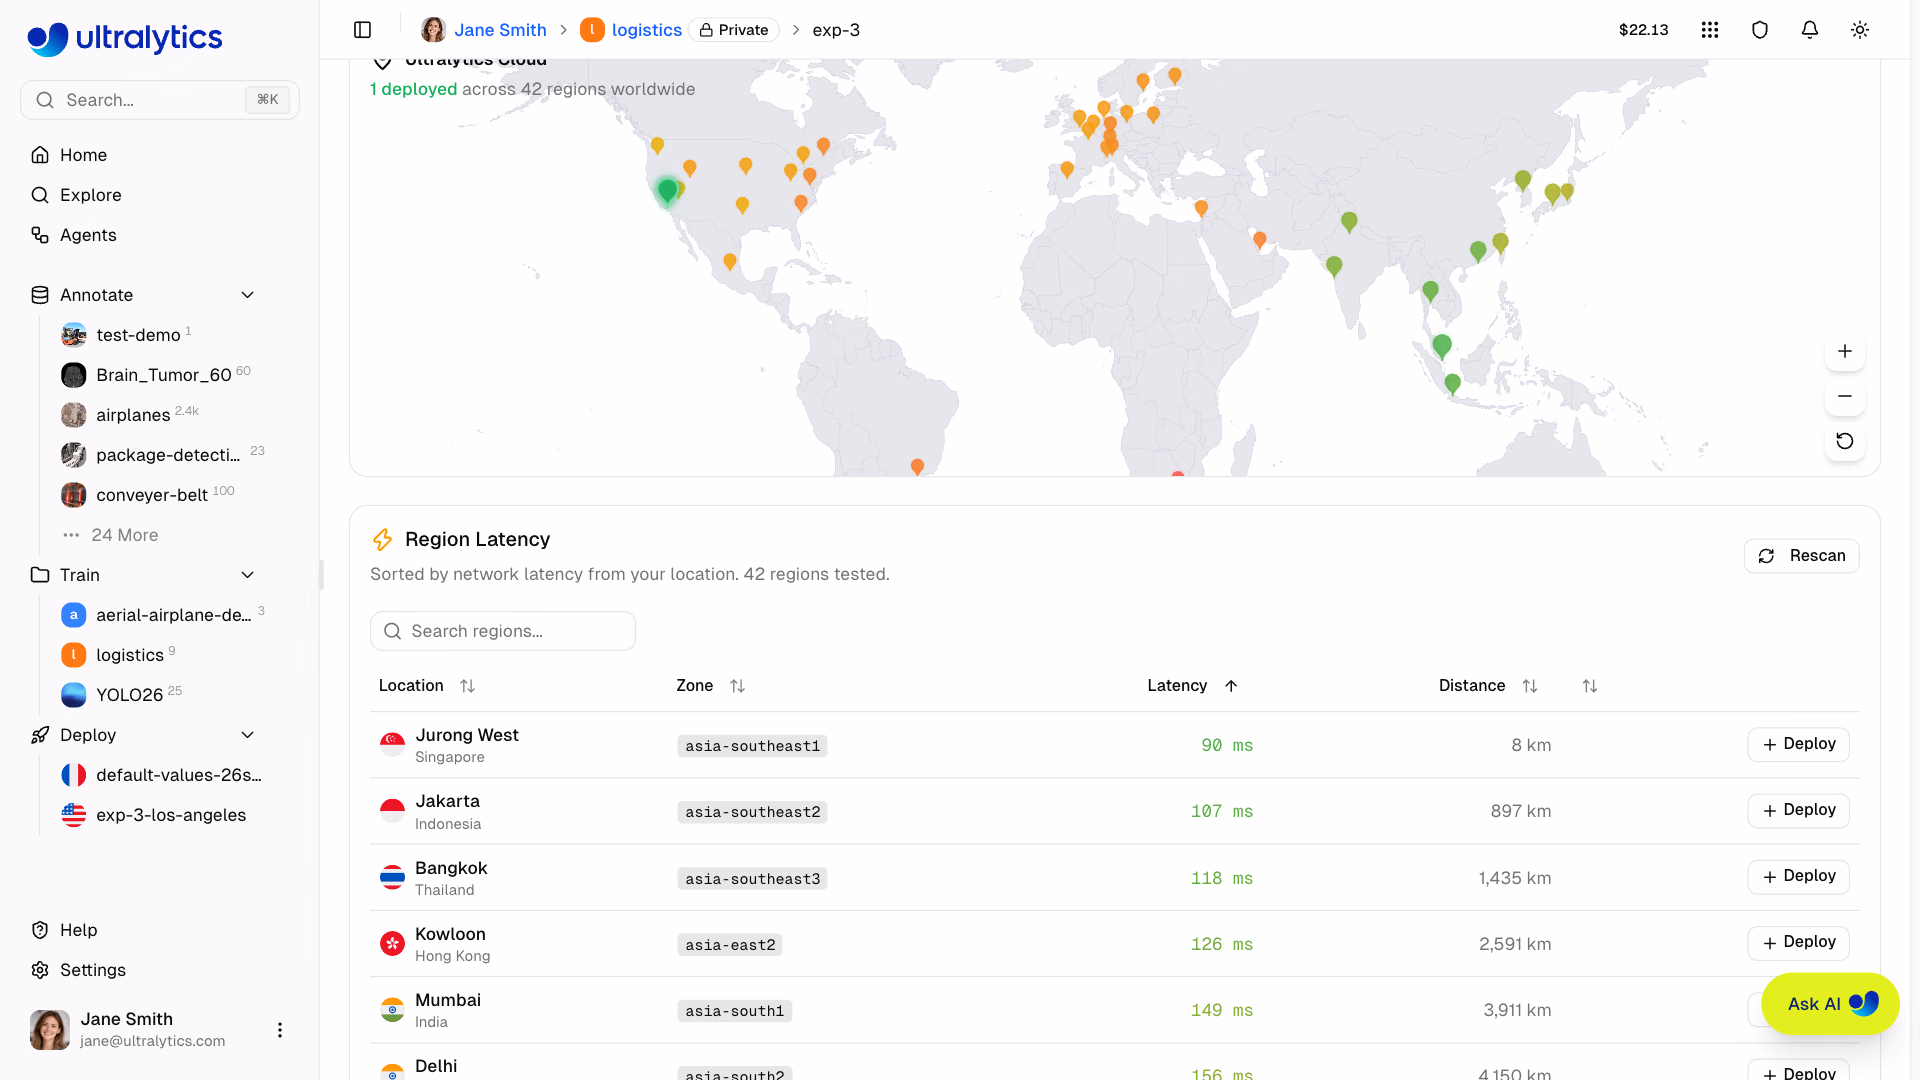The height and width of the screenshot is (1080, 1920).
Task: Click the Private visibility badge
Action: 734,30
